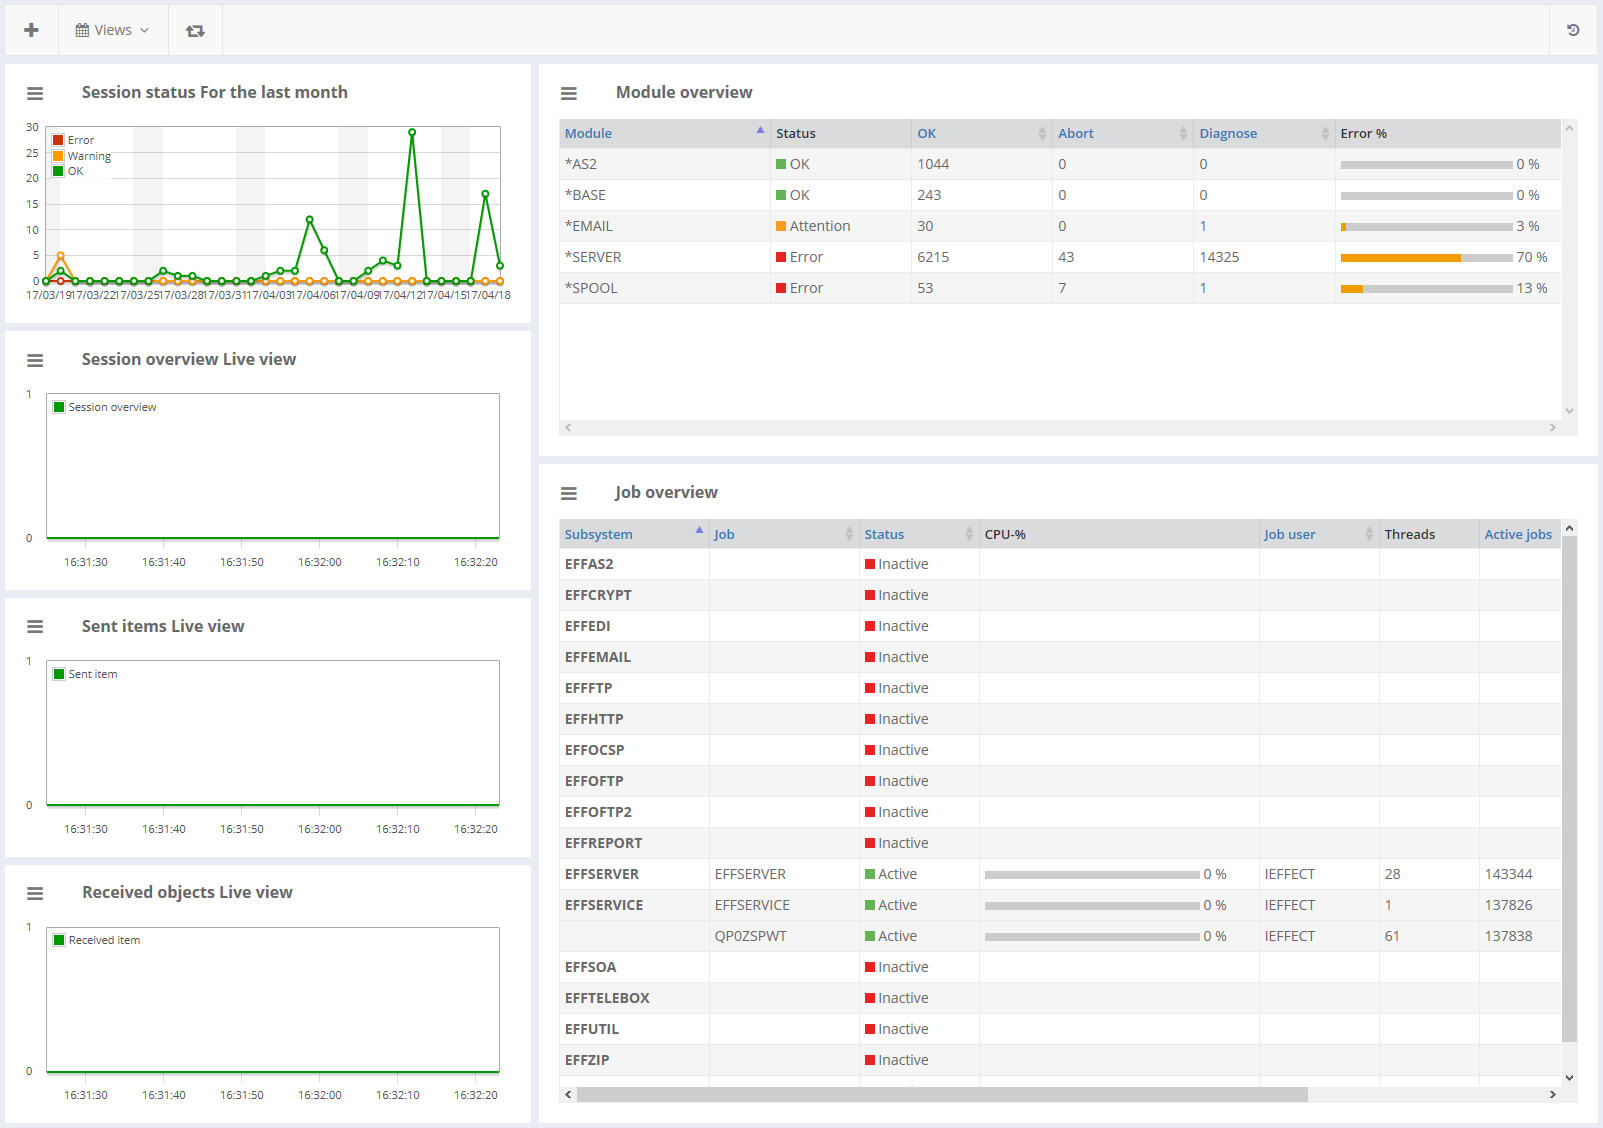Click the retweet-style refresh arrows icon
This screenshot has width=1603, height=1128.
195,31
